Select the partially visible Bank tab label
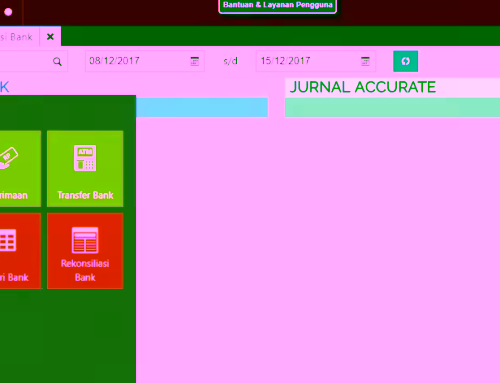500x383 pixels. [x=16, y=37]
